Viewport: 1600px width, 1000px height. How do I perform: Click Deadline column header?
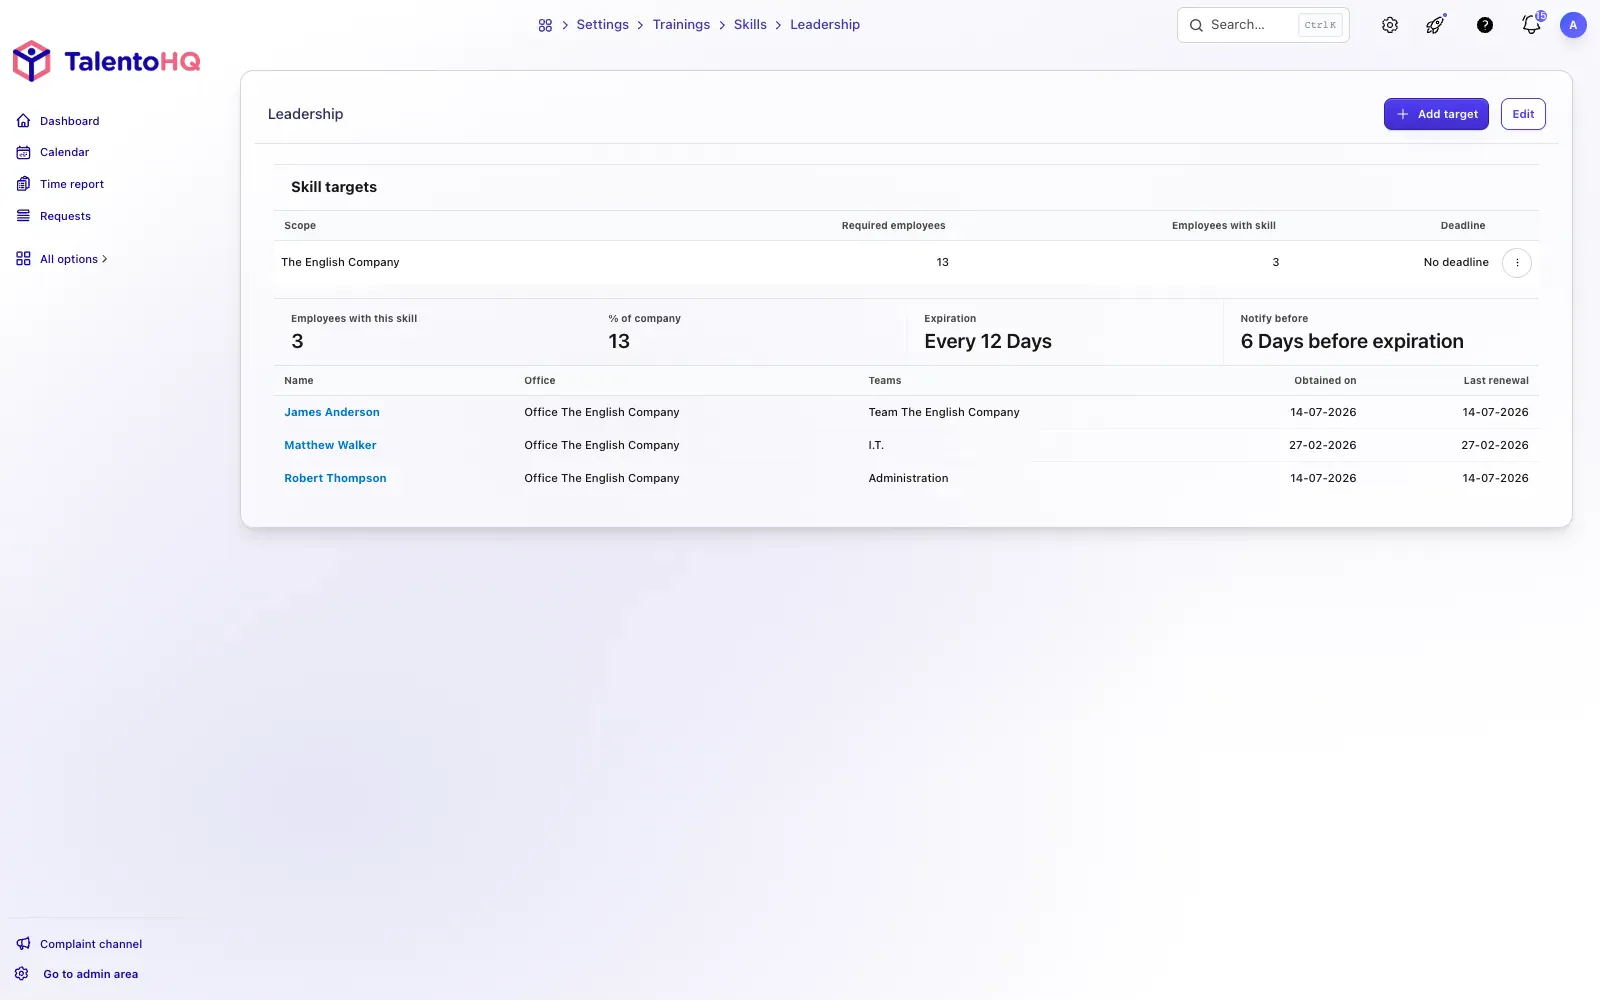1463,225
